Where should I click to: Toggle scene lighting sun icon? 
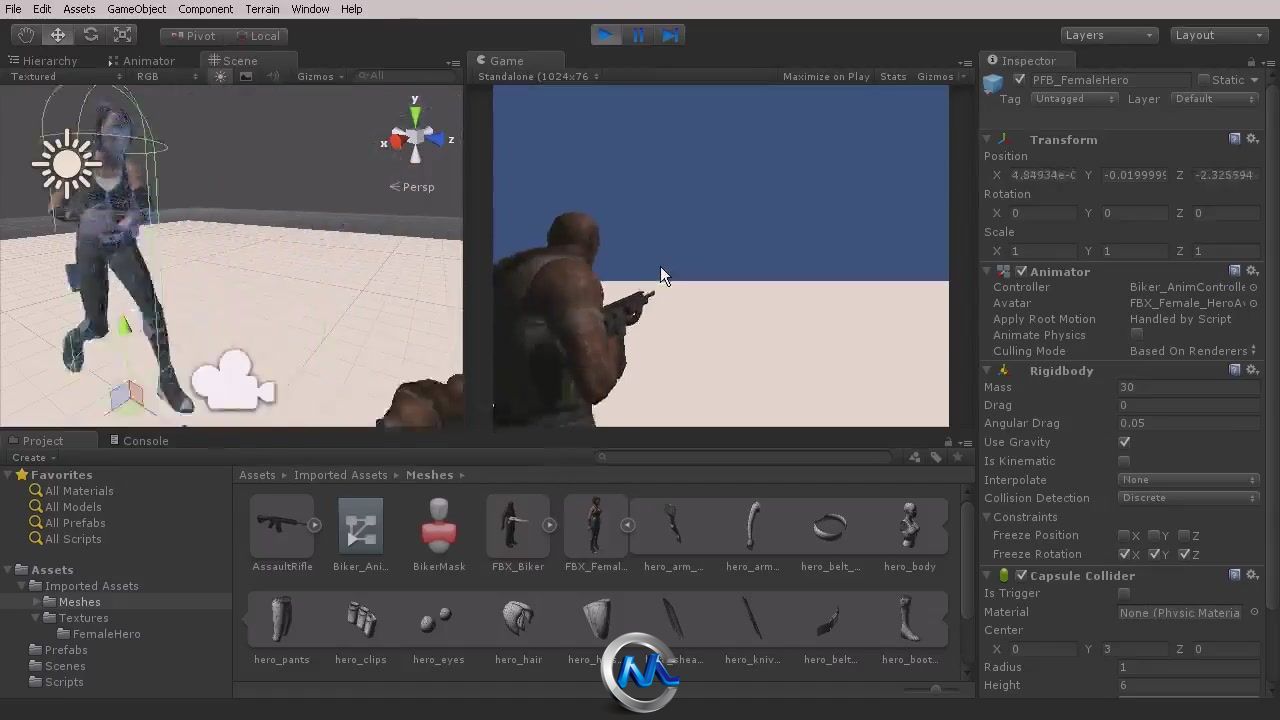click(221, 77)
